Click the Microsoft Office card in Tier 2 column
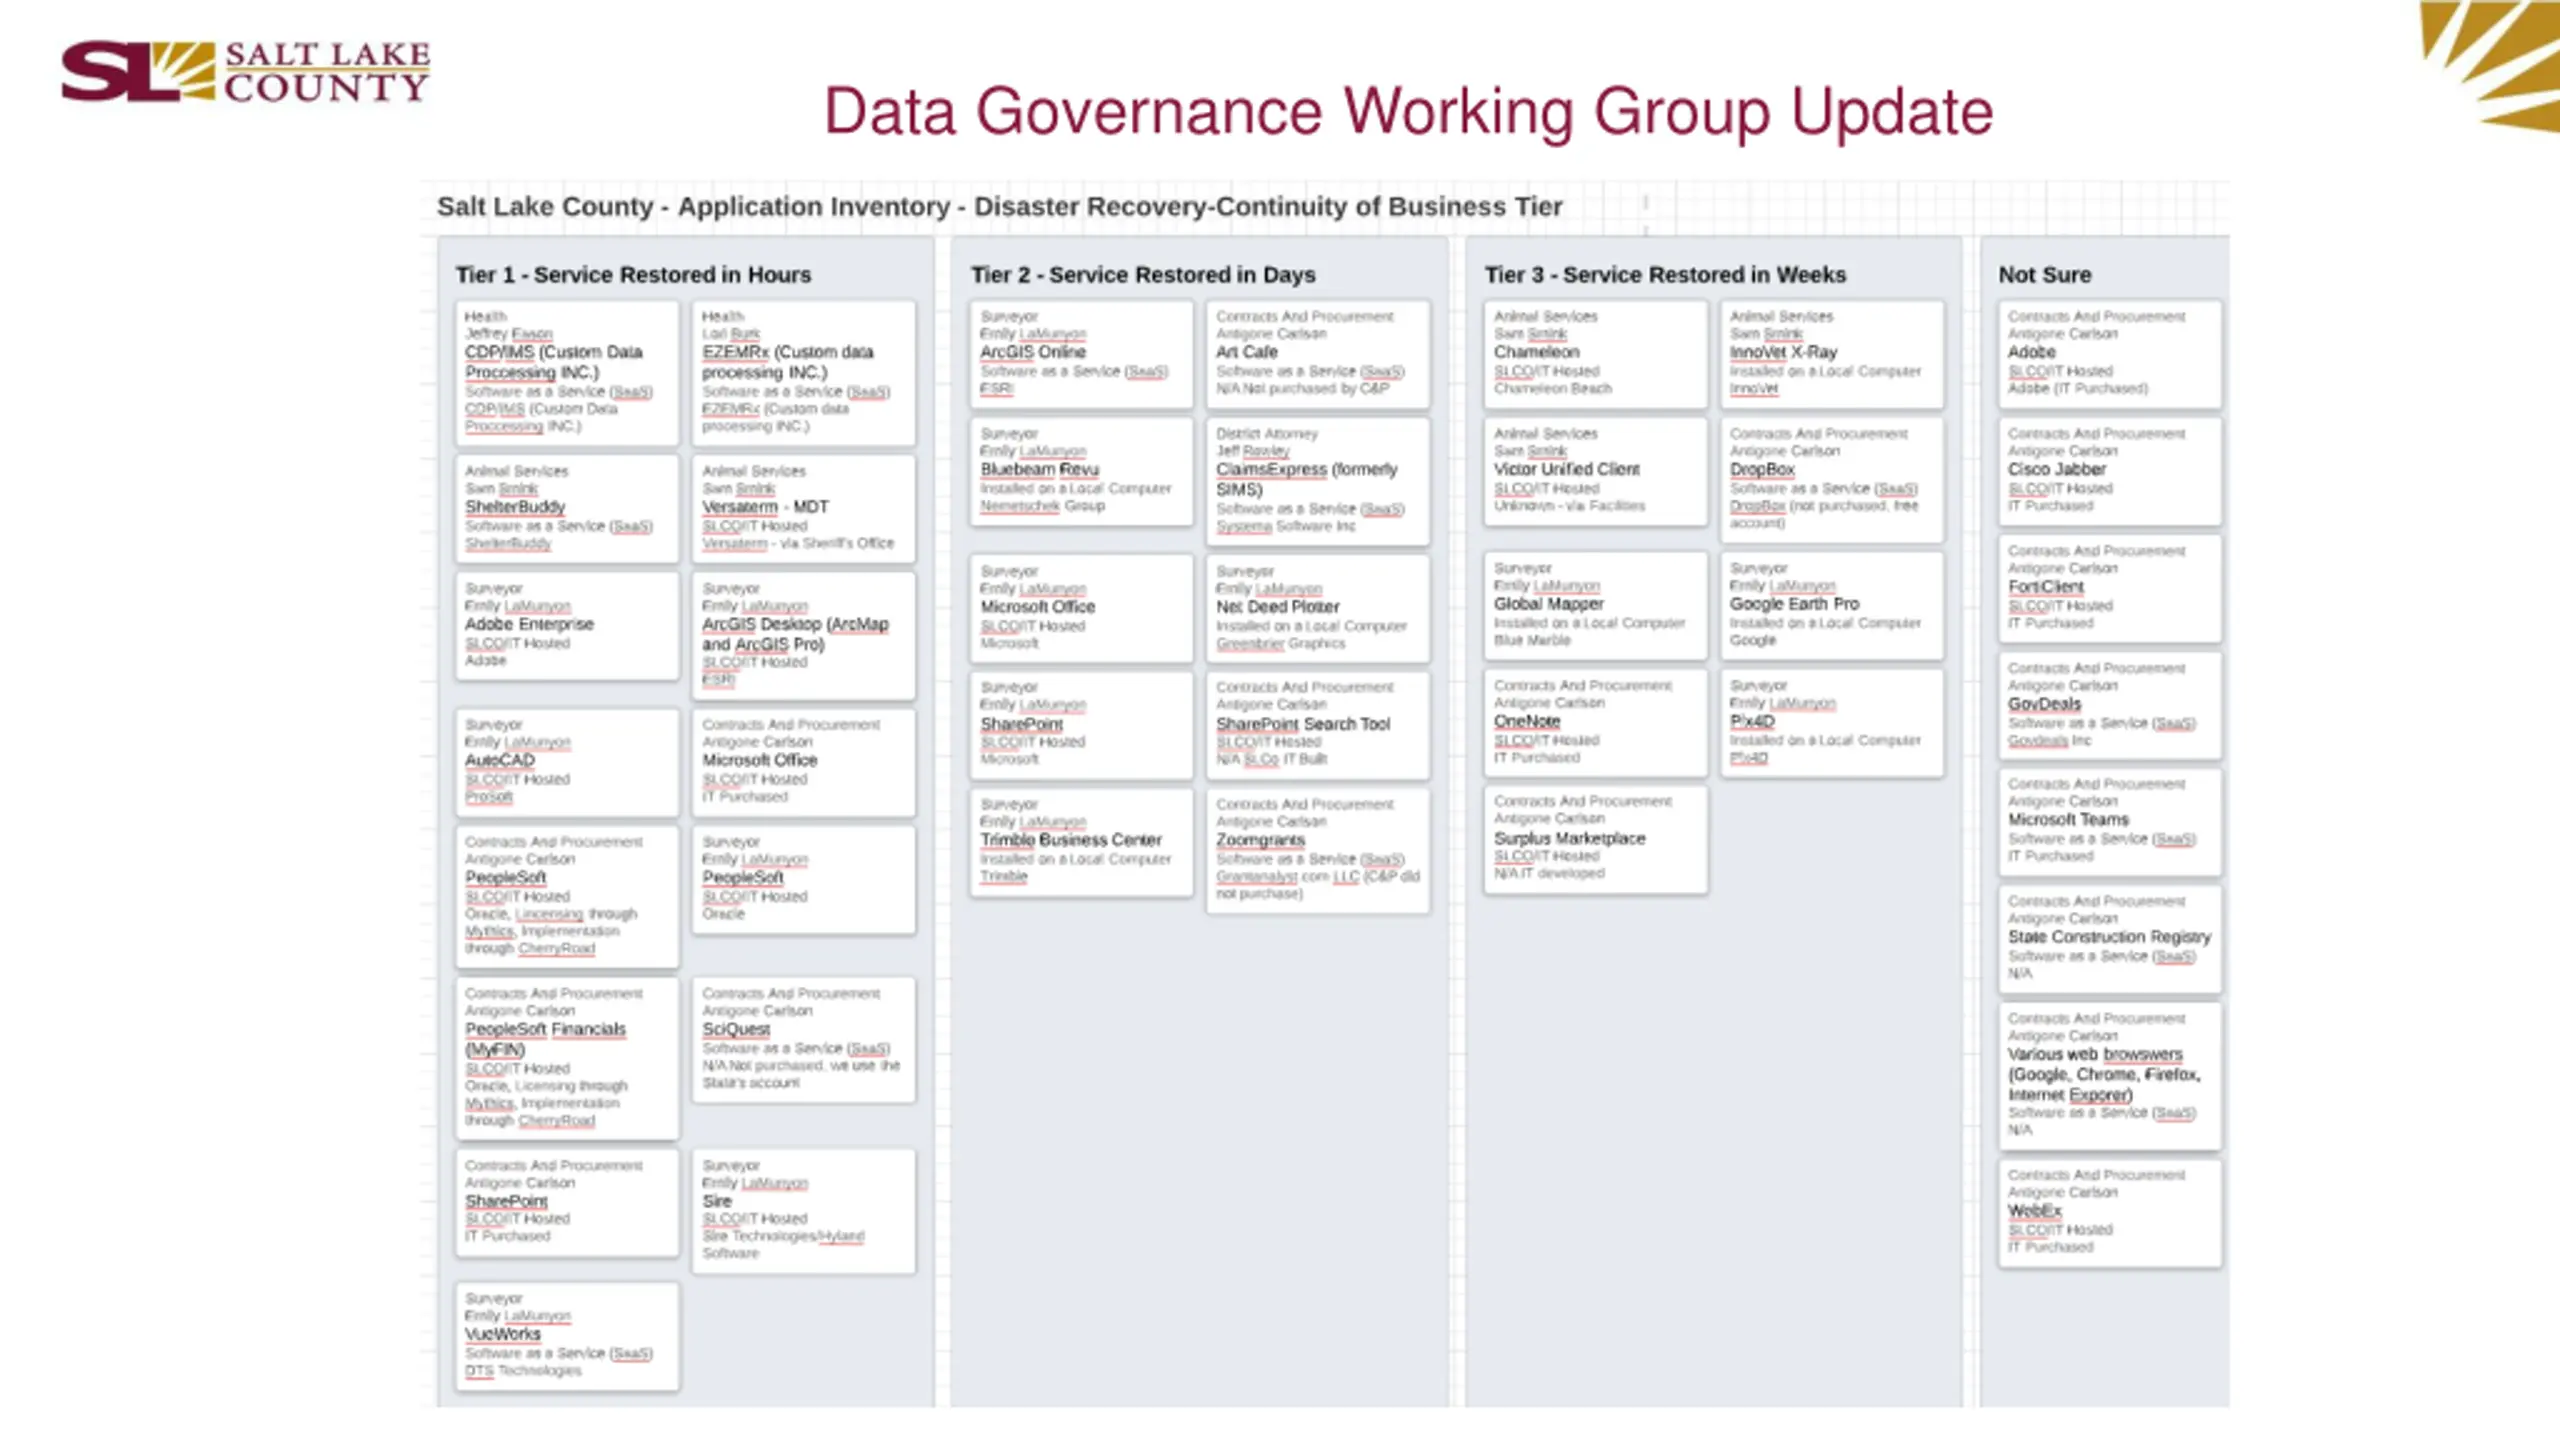The height and width of the screenshot is (1440, 2560). (1081, 609)
